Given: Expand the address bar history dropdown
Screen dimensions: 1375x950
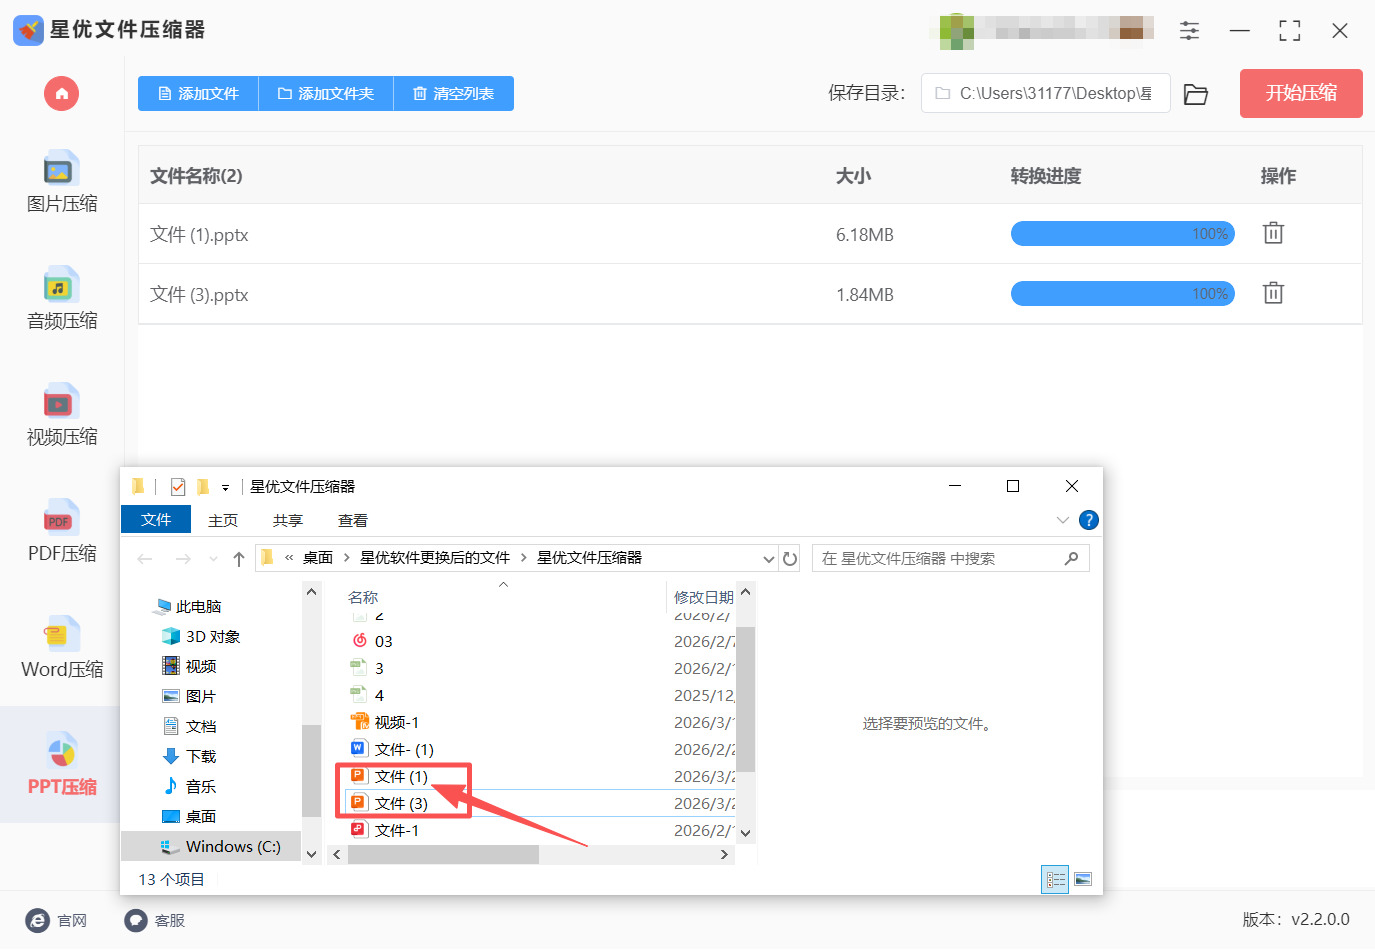Looking at the screenshot, I should [x=768, y=559].
